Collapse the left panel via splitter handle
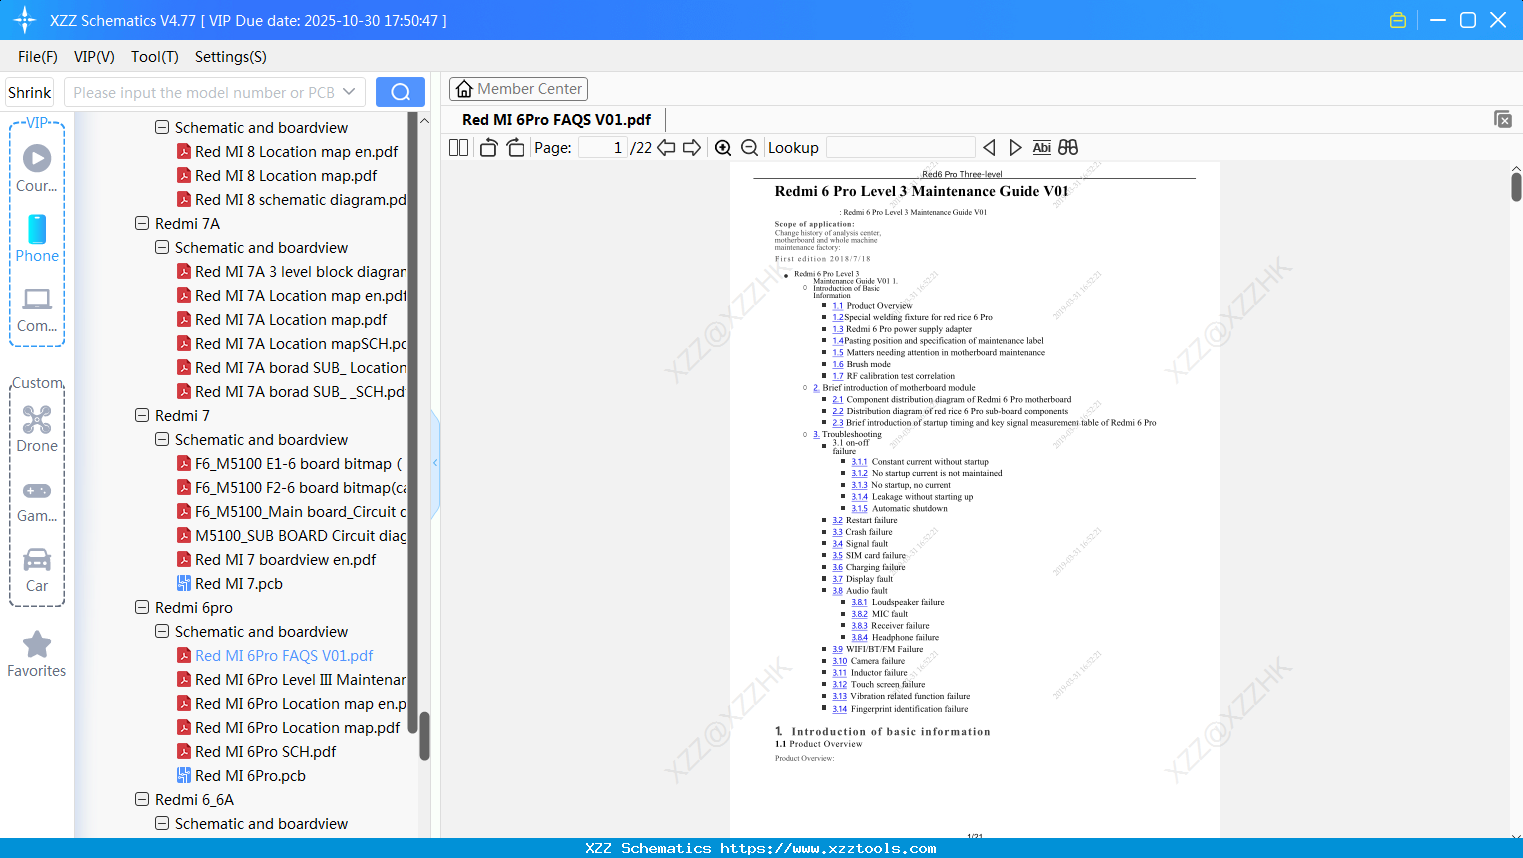 [x=435, y=463]
